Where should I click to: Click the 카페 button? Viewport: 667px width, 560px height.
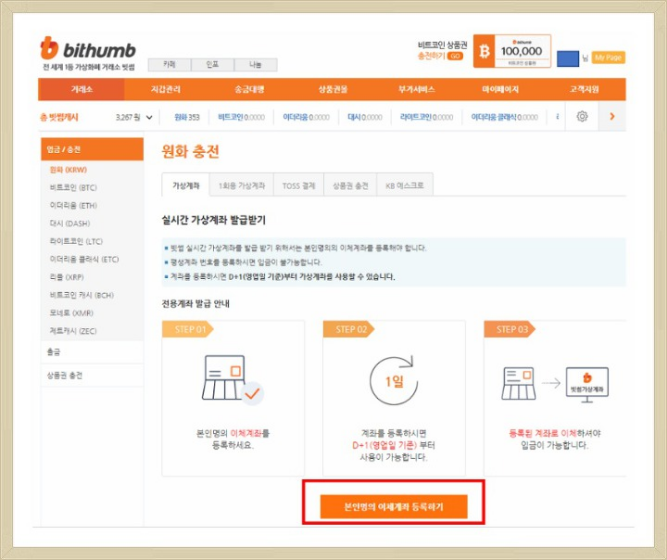pos(169,65)
